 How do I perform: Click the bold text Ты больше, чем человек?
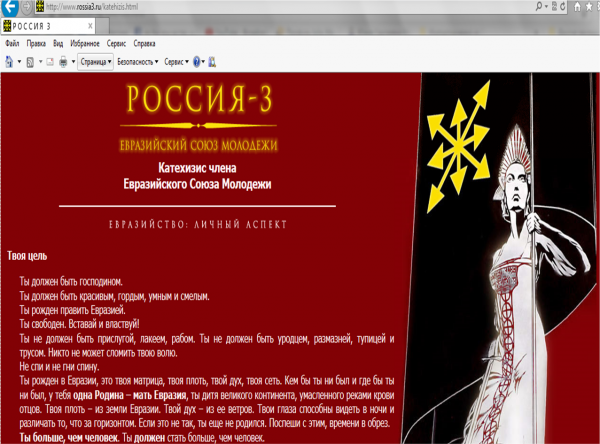point(69,437)
